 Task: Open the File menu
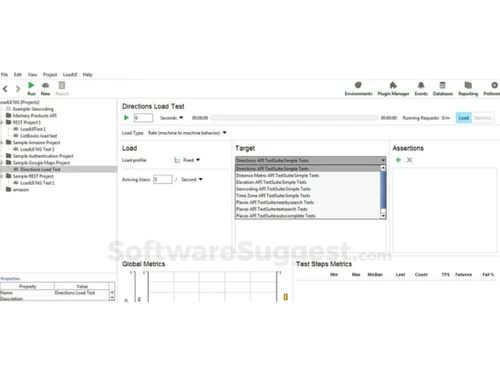click(x=4, y=74)
